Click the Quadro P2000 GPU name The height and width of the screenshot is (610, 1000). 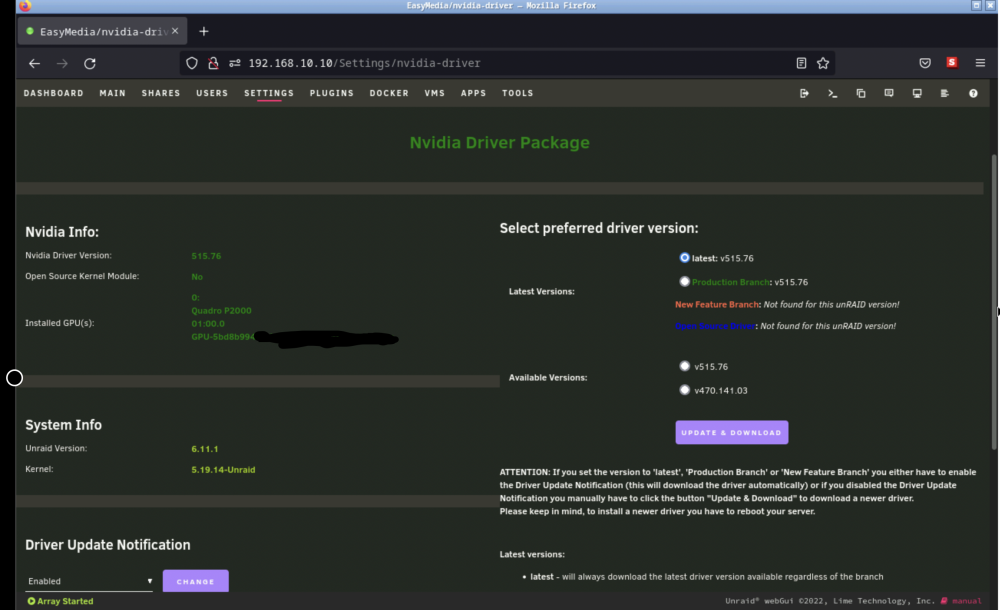click(221, 311)
